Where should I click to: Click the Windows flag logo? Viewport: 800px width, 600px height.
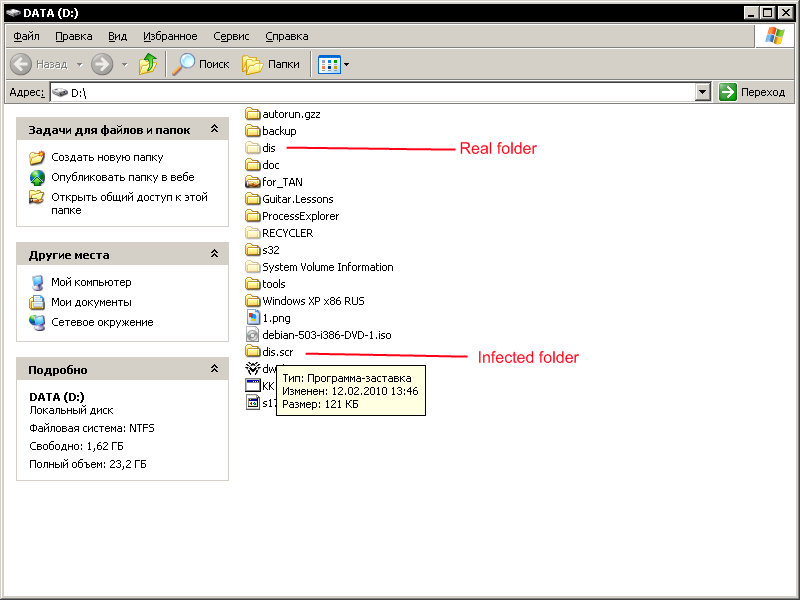(x=774, y=36)
